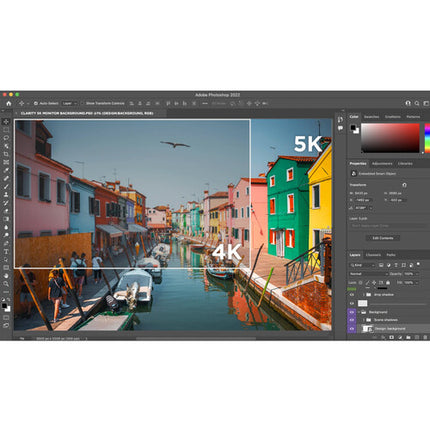The width and height of the screenshot is (430, 430).
Task: Select the Object Selection tool
Action: click(6, 146)
